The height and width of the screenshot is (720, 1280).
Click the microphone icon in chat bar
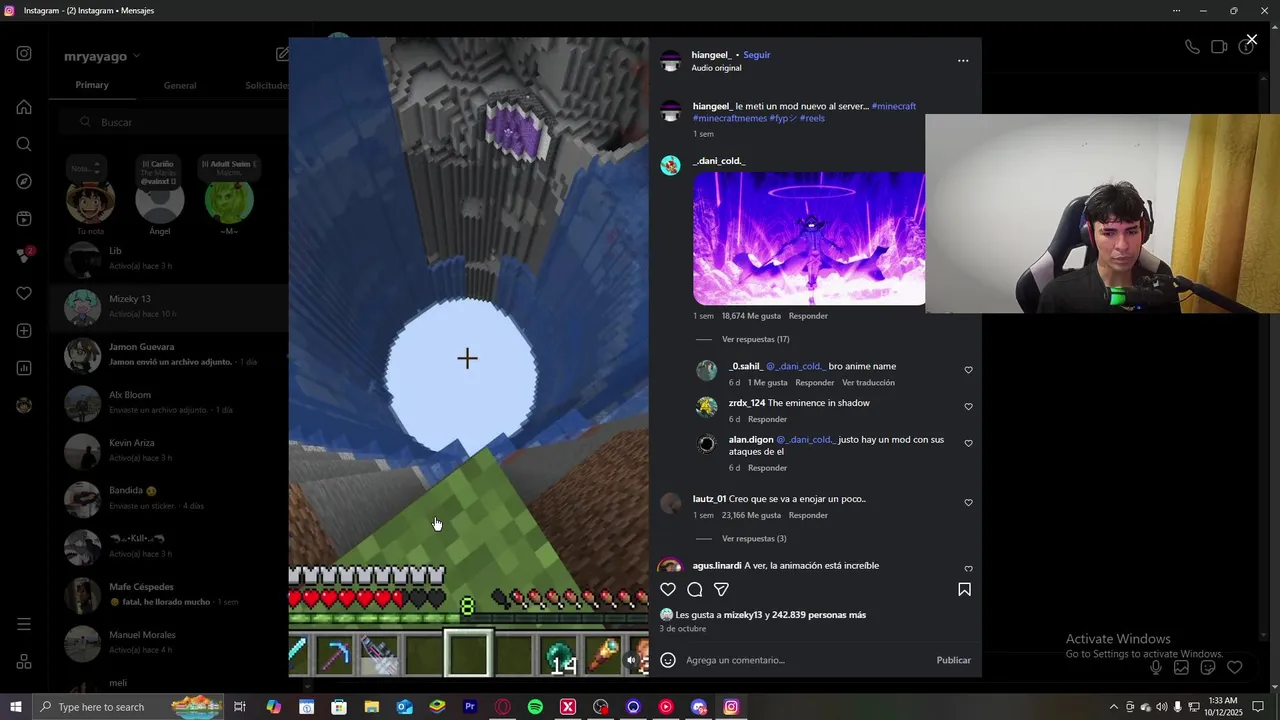tap(1156, 667)
